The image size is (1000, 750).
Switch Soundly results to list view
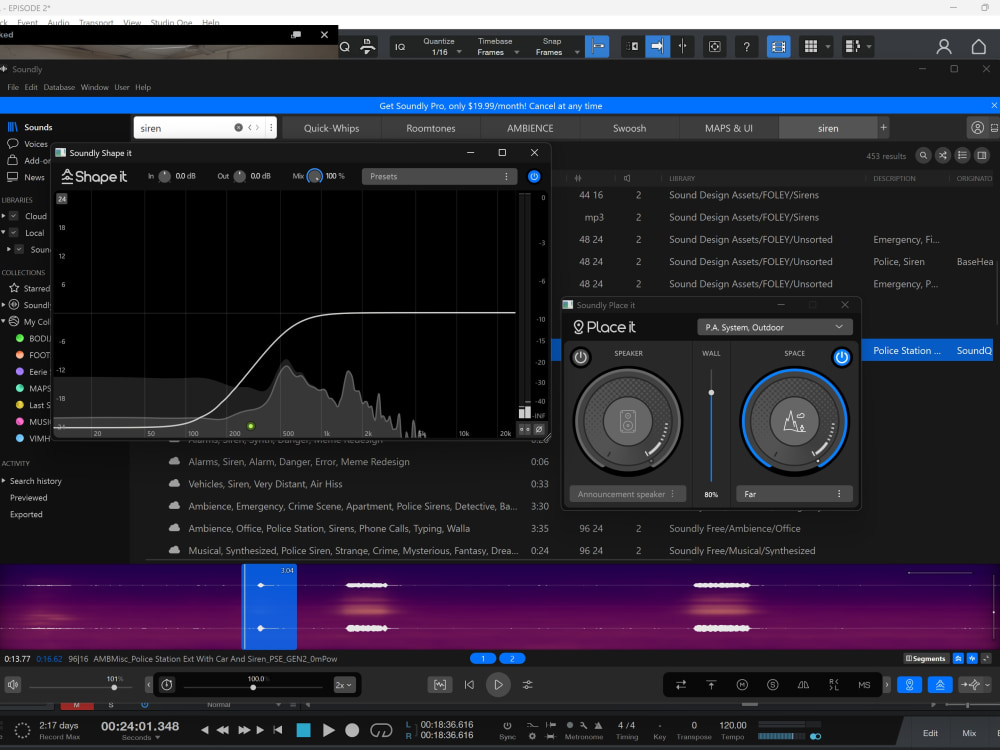(962, 156)
